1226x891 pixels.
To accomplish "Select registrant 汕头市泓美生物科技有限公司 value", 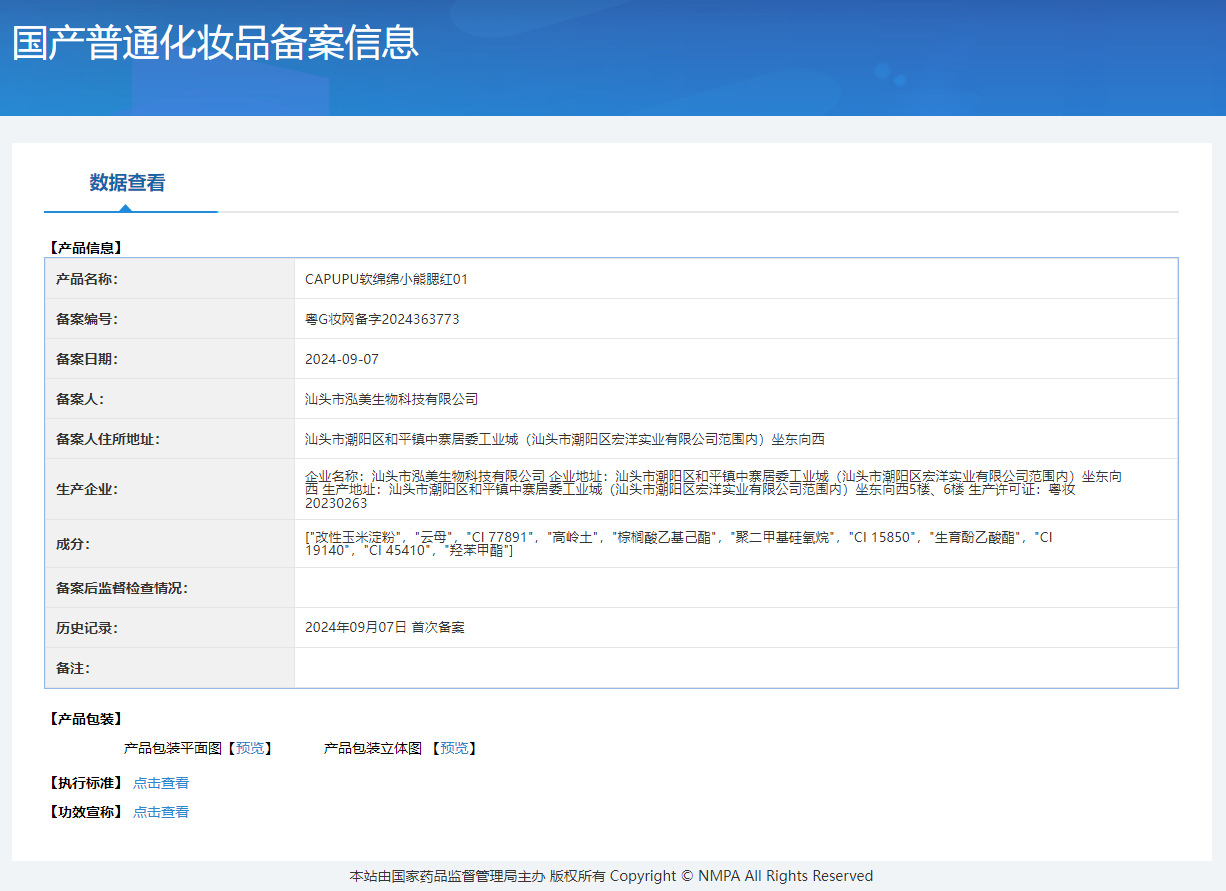I will point(391,399).
